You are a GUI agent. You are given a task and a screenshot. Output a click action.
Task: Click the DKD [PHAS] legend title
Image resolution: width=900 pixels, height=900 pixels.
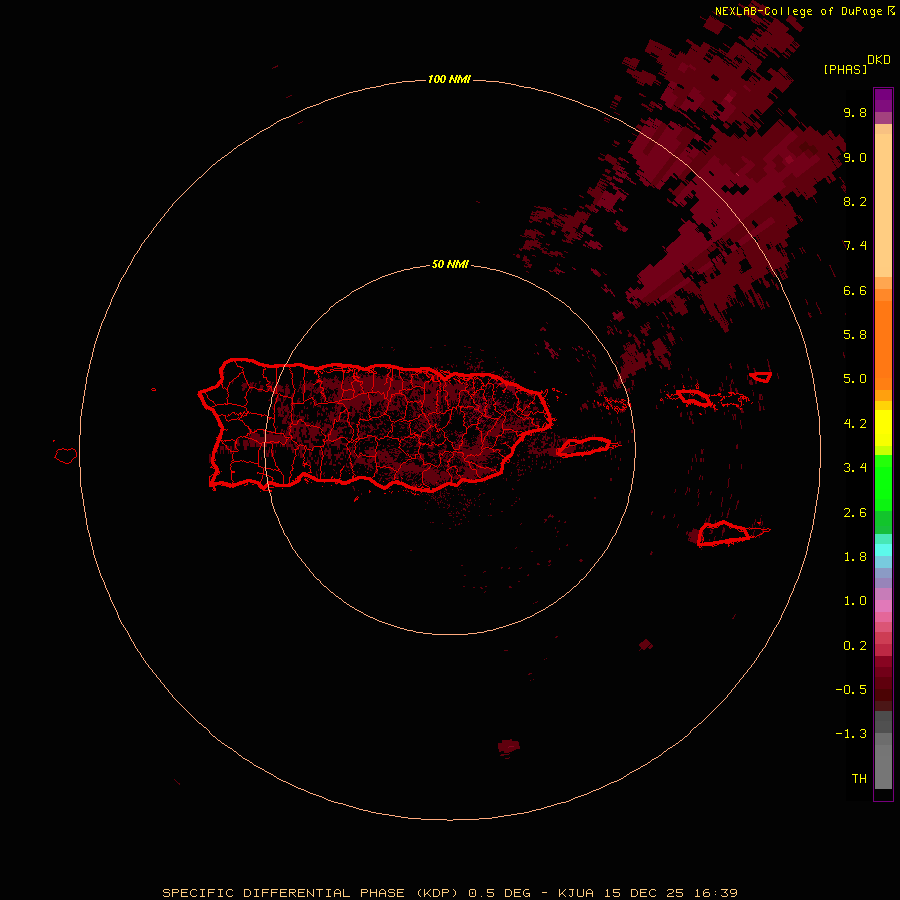click(x=856, y=64)
